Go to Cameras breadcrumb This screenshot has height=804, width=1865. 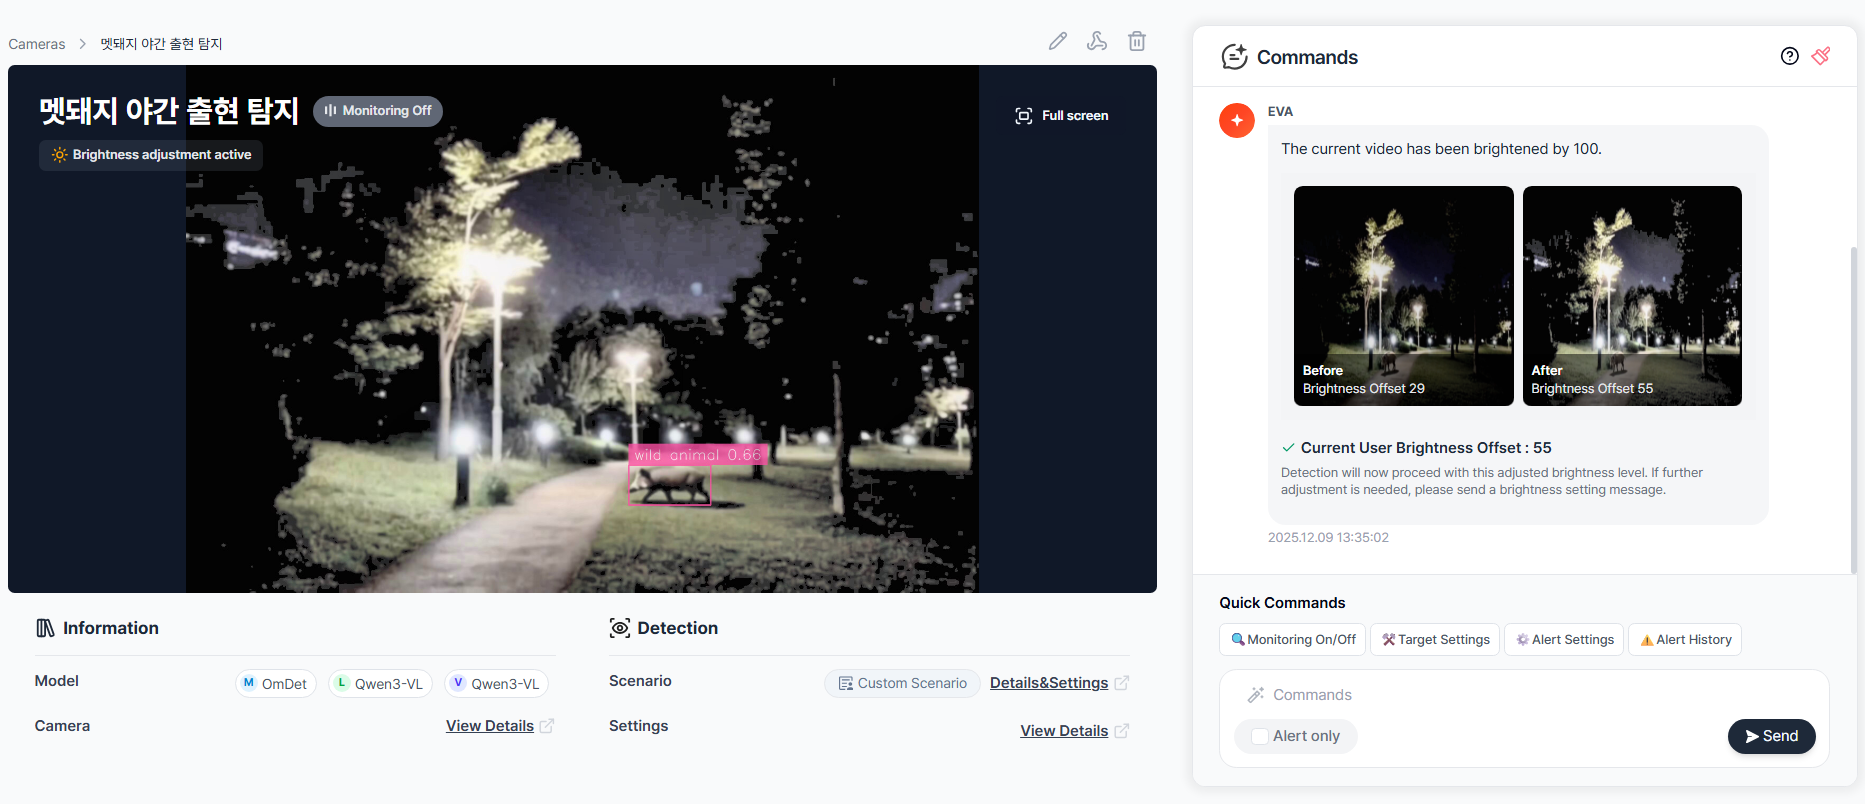coord(37,44)
